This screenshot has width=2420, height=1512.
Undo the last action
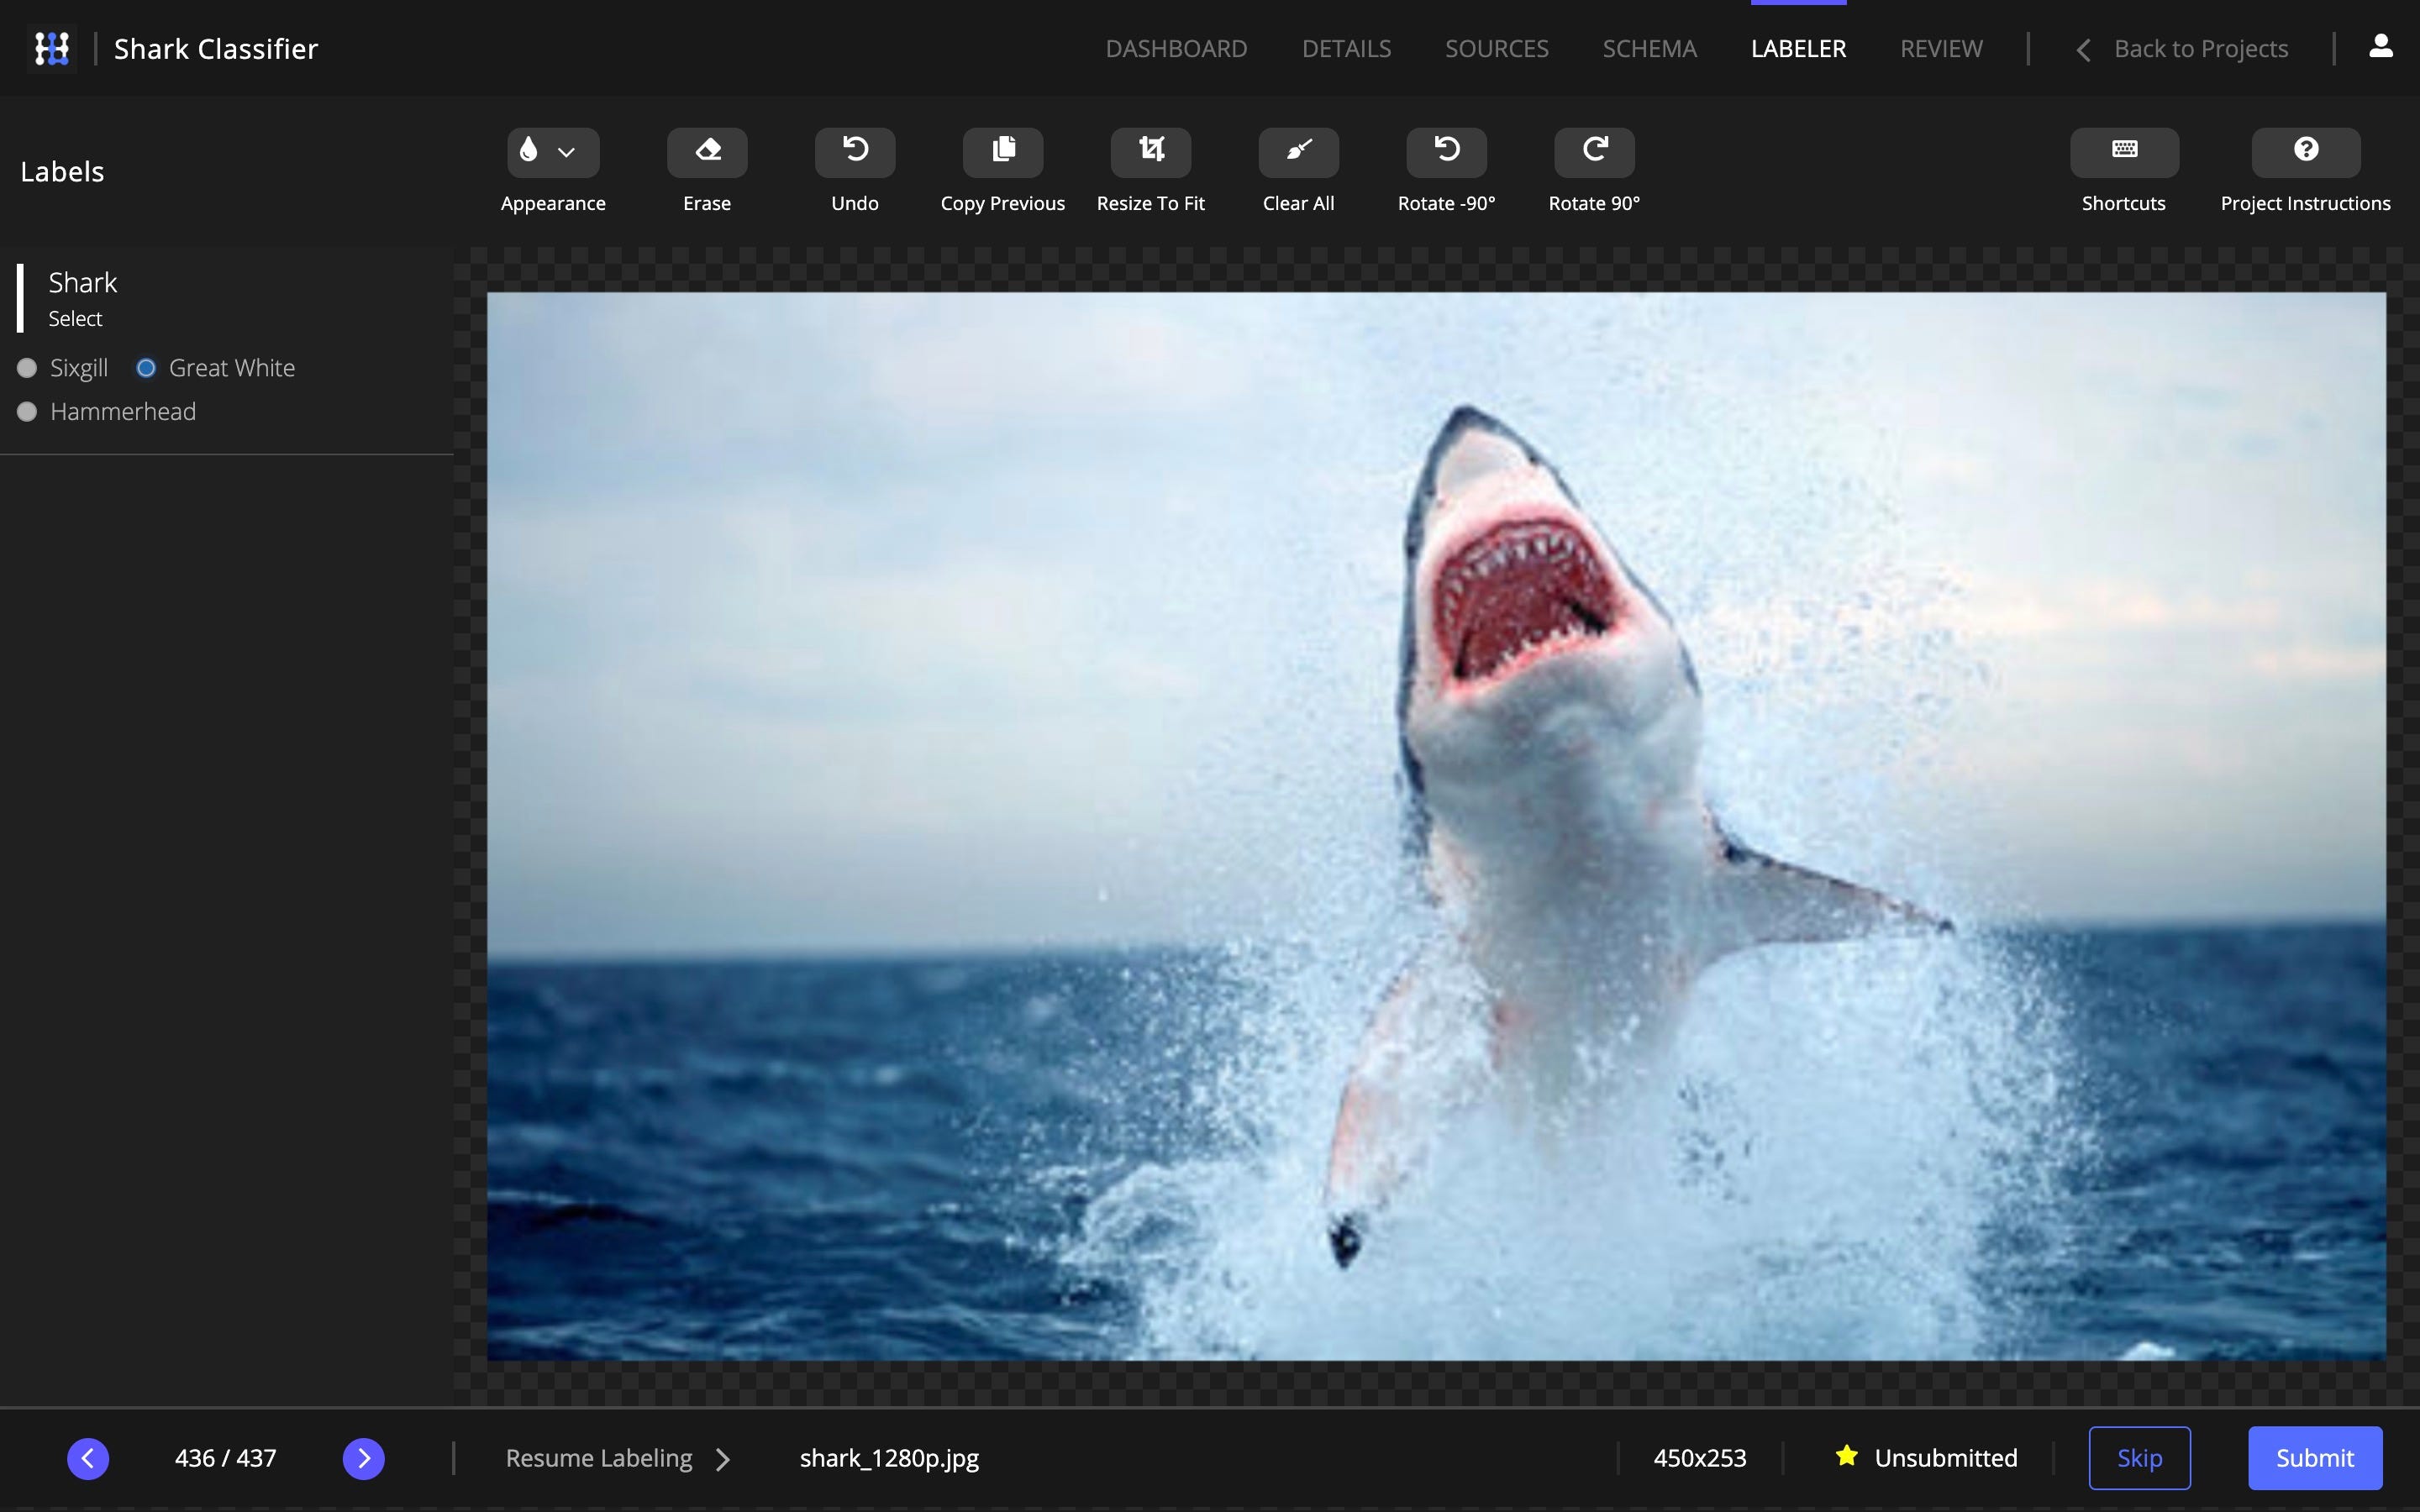click(855, 152)
